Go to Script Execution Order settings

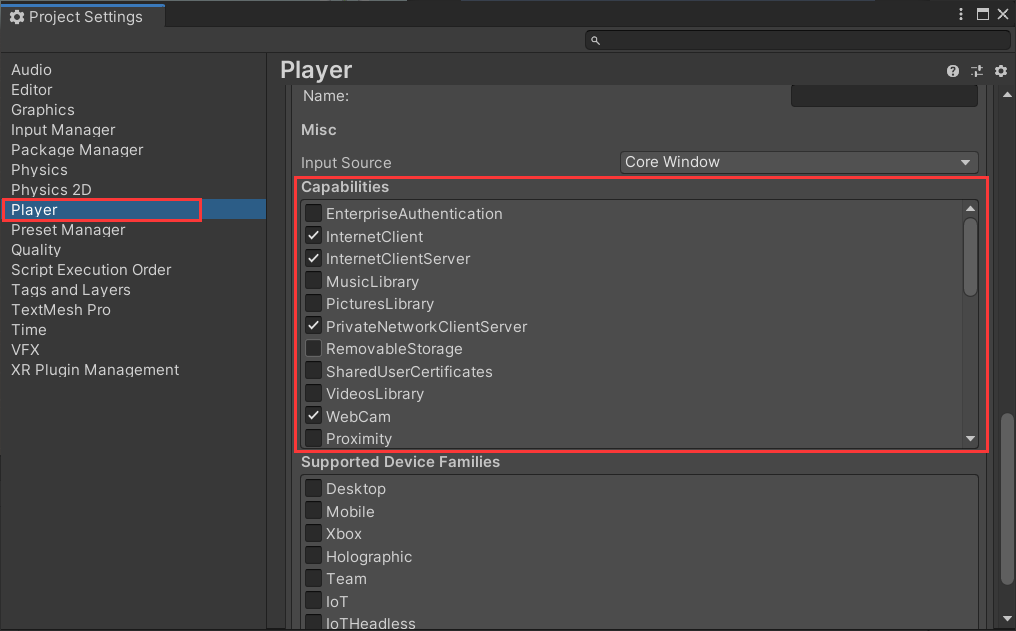(x=91, y=270)
